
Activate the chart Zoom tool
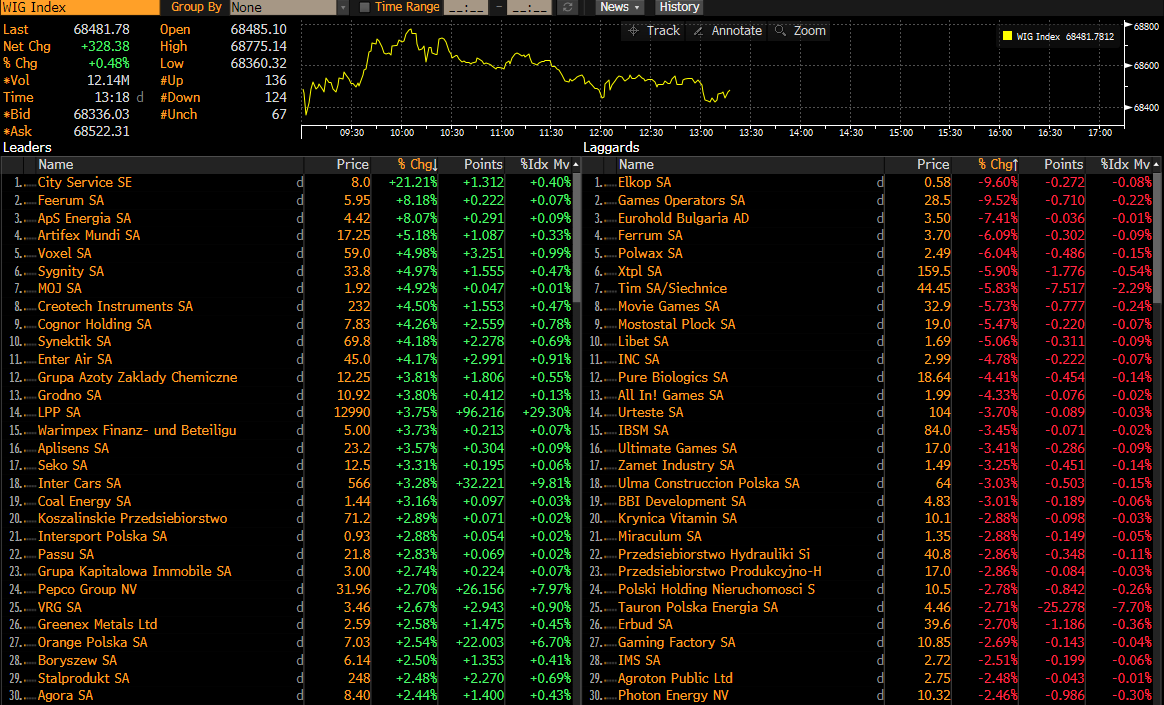pos(800,31)
